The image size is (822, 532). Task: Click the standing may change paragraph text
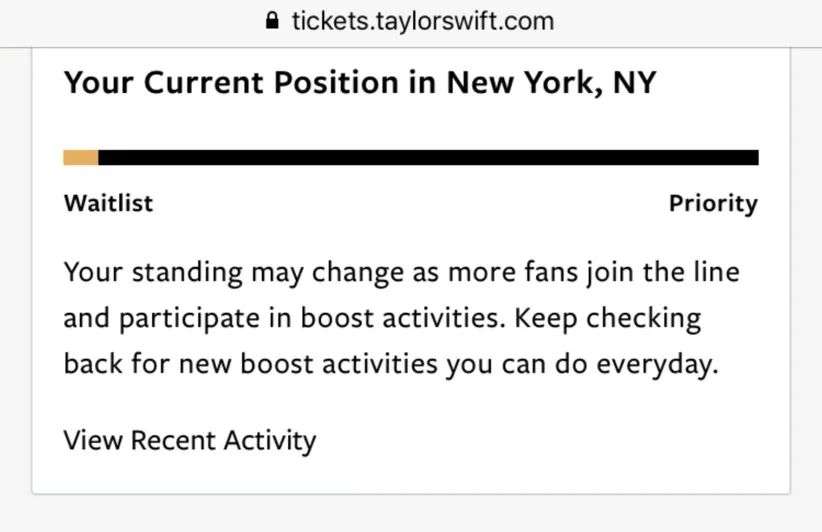pyautogui.click(x=402, y=318)
